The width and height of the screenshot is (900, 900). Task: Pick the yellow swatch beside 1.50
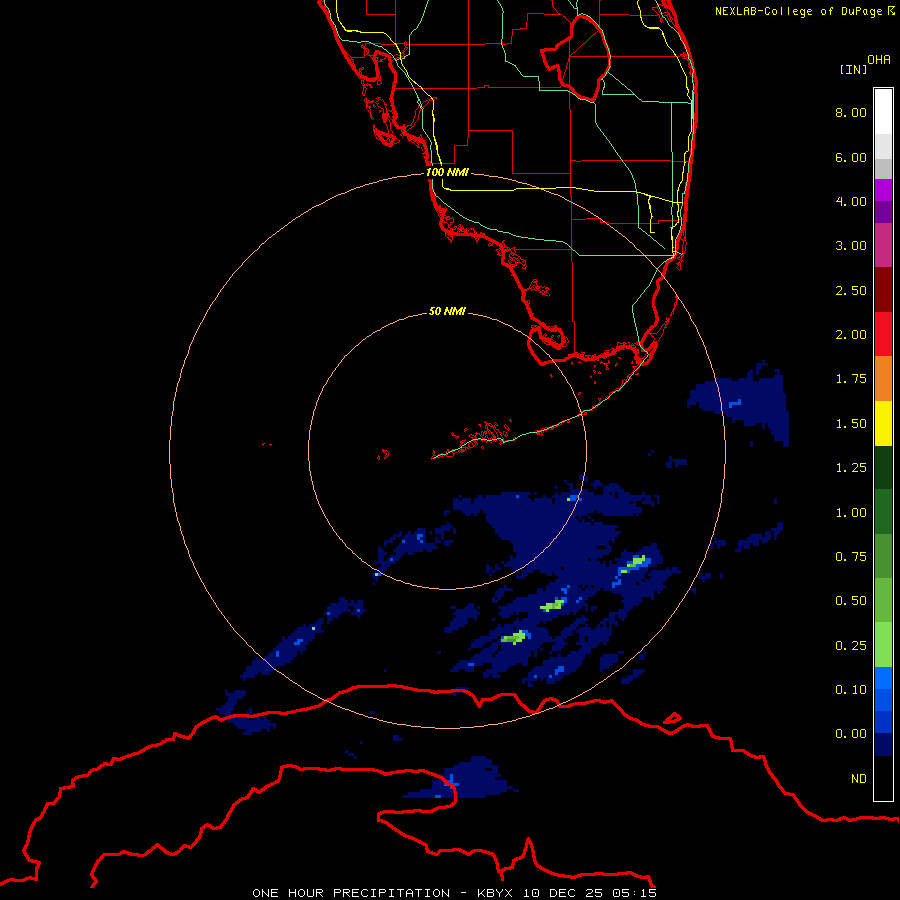coord(883,424)
